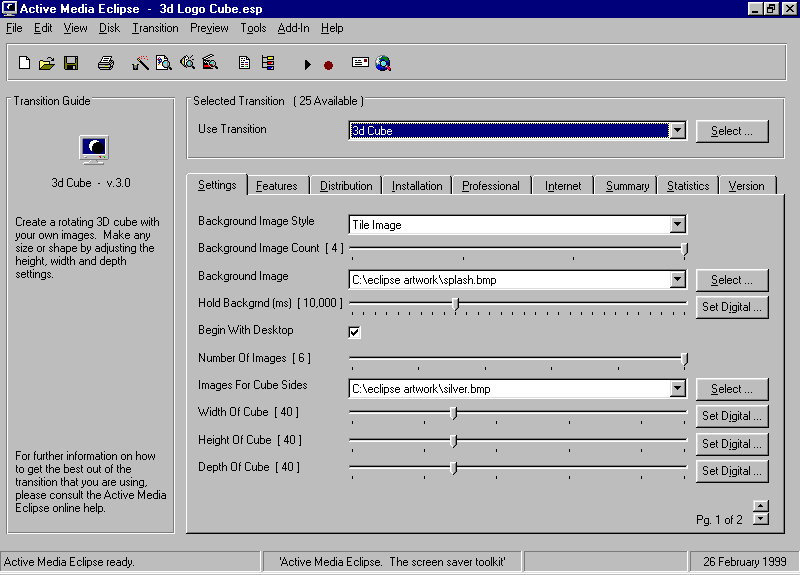Click the Depth Of Cube slider thumb

coord(454,468)
